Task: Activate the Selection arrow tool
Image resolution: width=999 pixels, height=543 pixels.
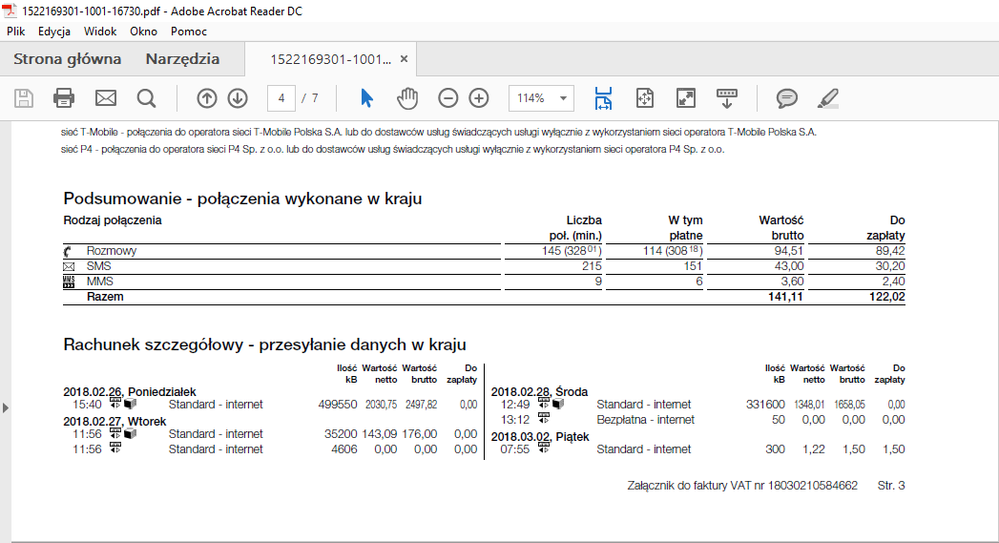Action: coord(366,98)
